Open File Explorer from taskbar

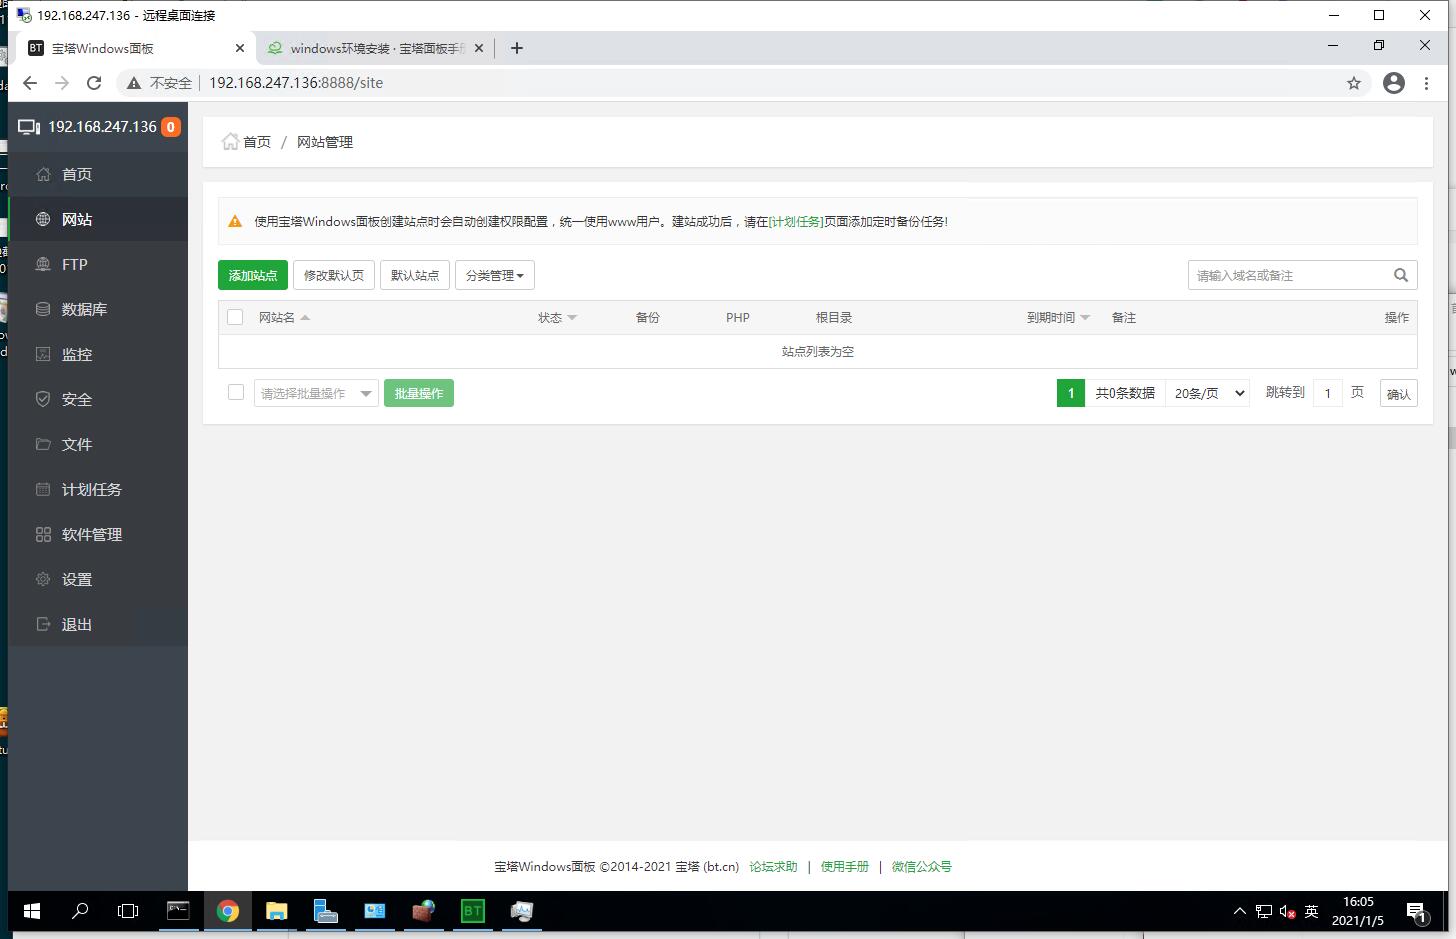pos(277,911)
